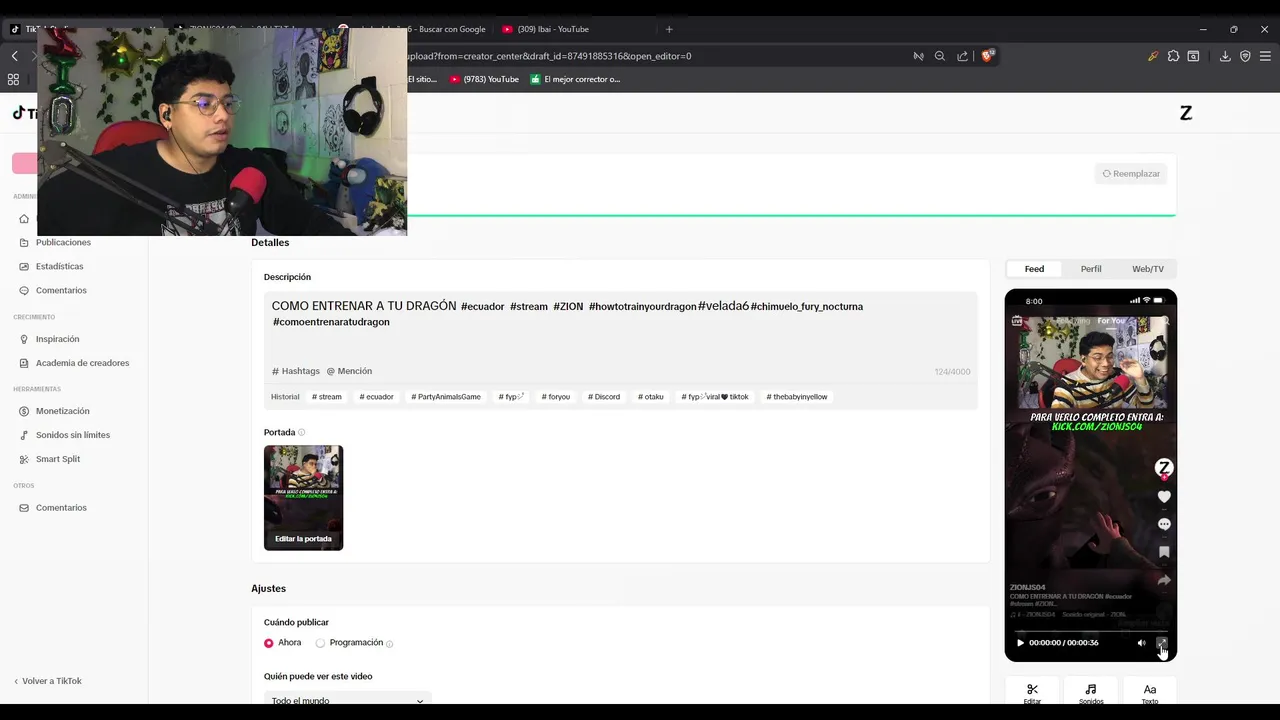Screen dimensions: 1280x720
Task: Open the Todo el mundo visibility dropdown
Action: pos(347,700)
